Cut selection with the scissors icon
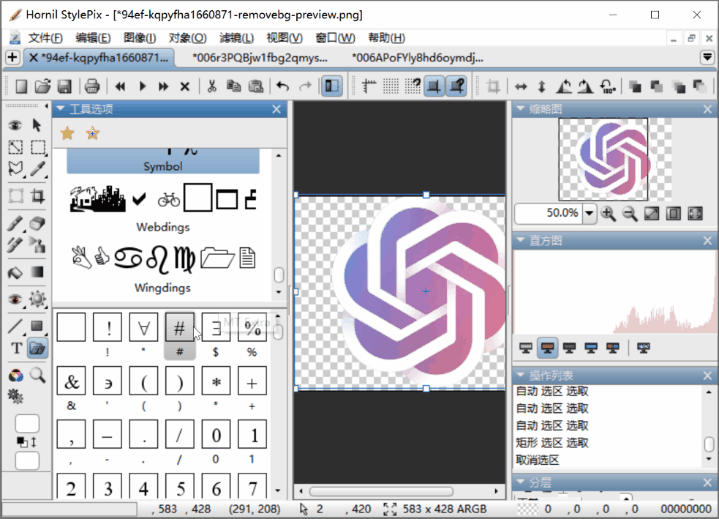The width and height of the screenshot is (719, 519). [x=211, y=86]
